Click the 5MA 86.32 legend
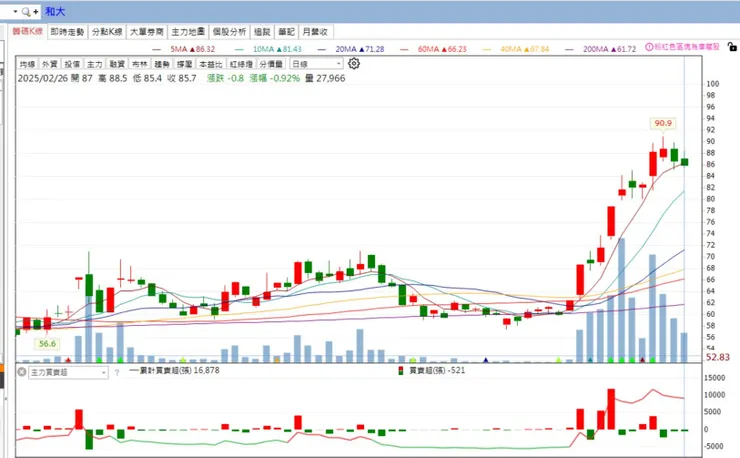The image size is (740, 458). [x=184, y=49]
